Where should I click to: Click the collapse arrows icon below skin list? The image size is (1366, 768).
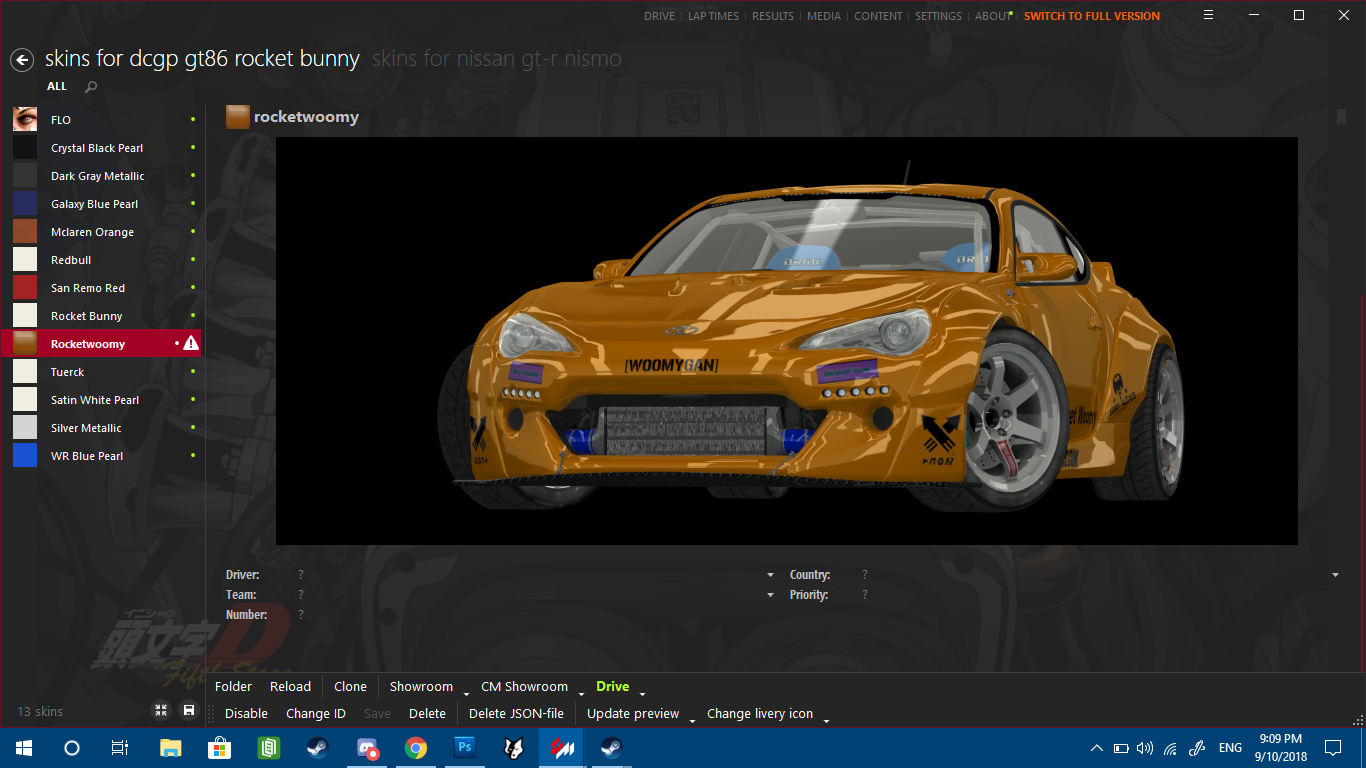pos(161,710)
